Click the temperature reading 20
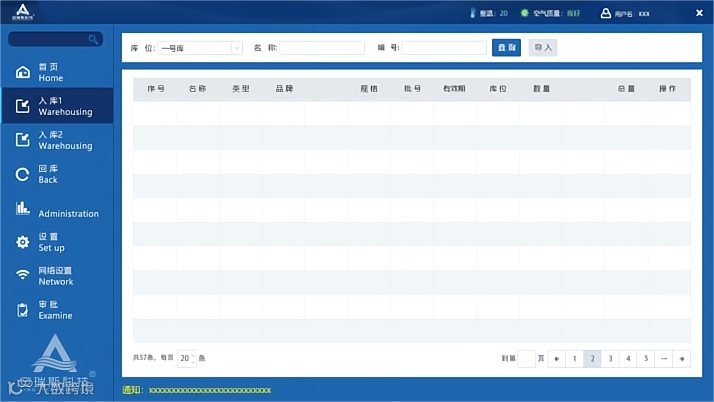714x402 pixels. tap(504, 13)
